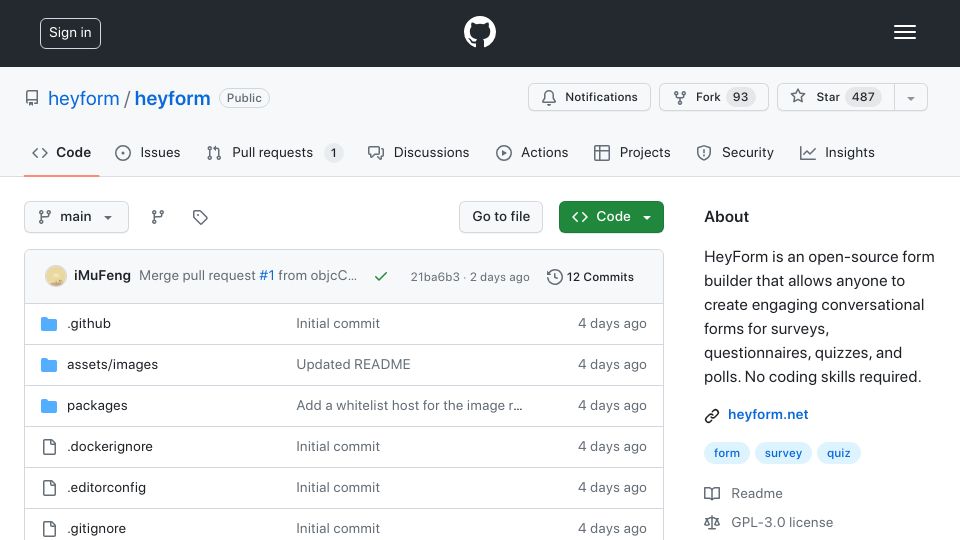This screenshot has width=960, height=540.
Task: Click the license scale icon
Action: 712,522
